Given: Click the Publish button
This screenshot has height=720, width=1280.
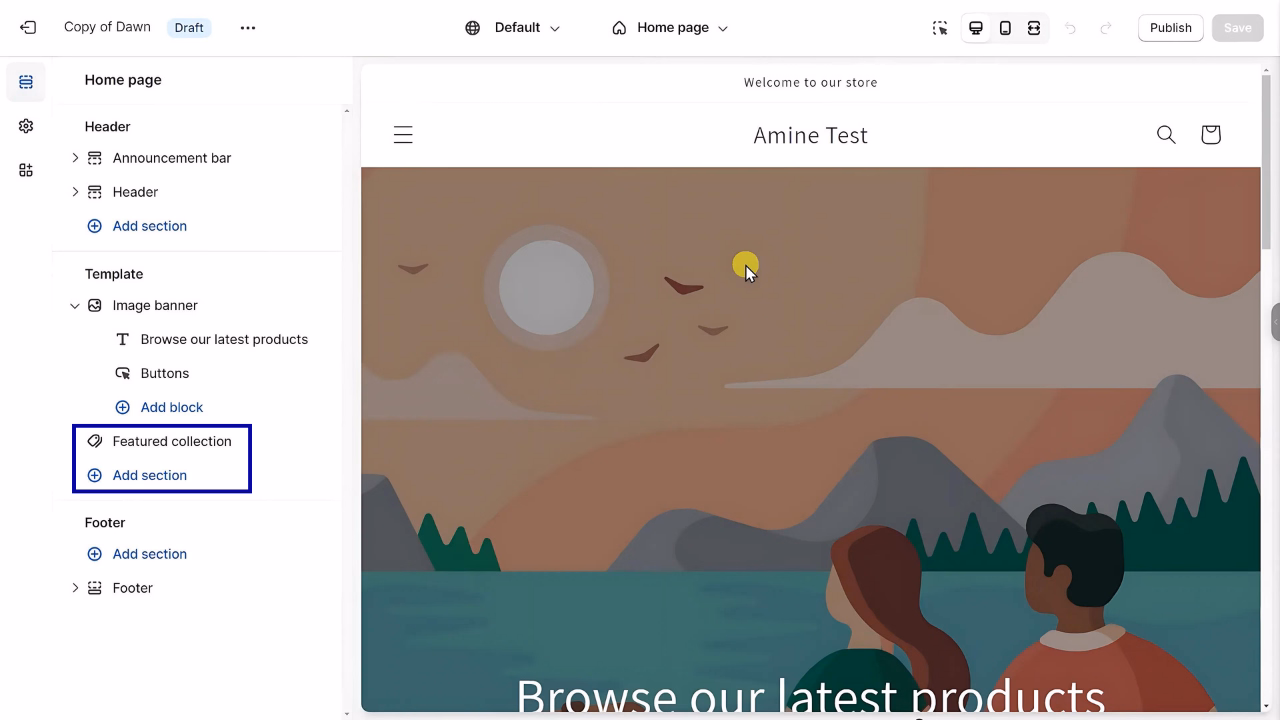Looking at the screenshot, I should click(1170, 28).
